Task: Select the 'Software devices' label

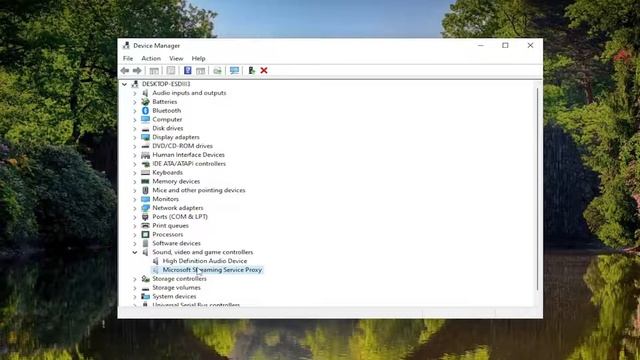Action: click(x=176, y=243)
